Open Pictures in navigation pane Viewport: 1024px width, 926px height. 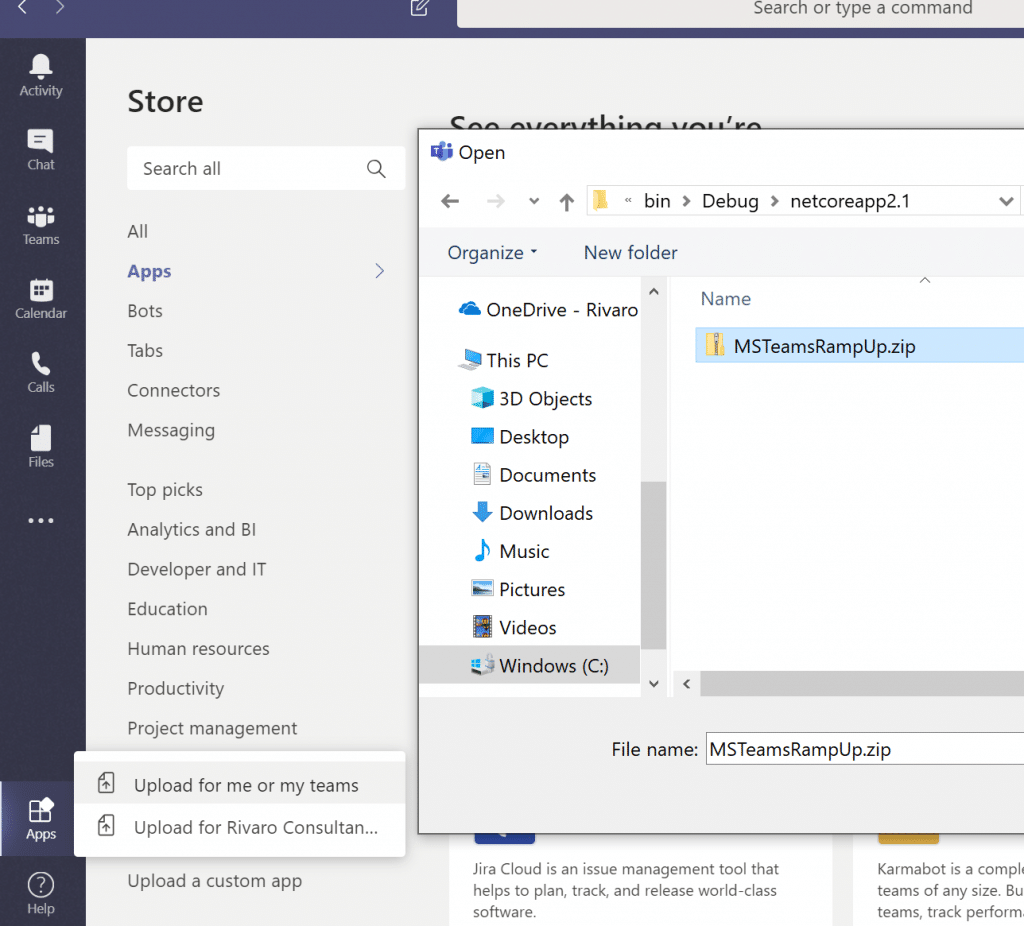518,589
